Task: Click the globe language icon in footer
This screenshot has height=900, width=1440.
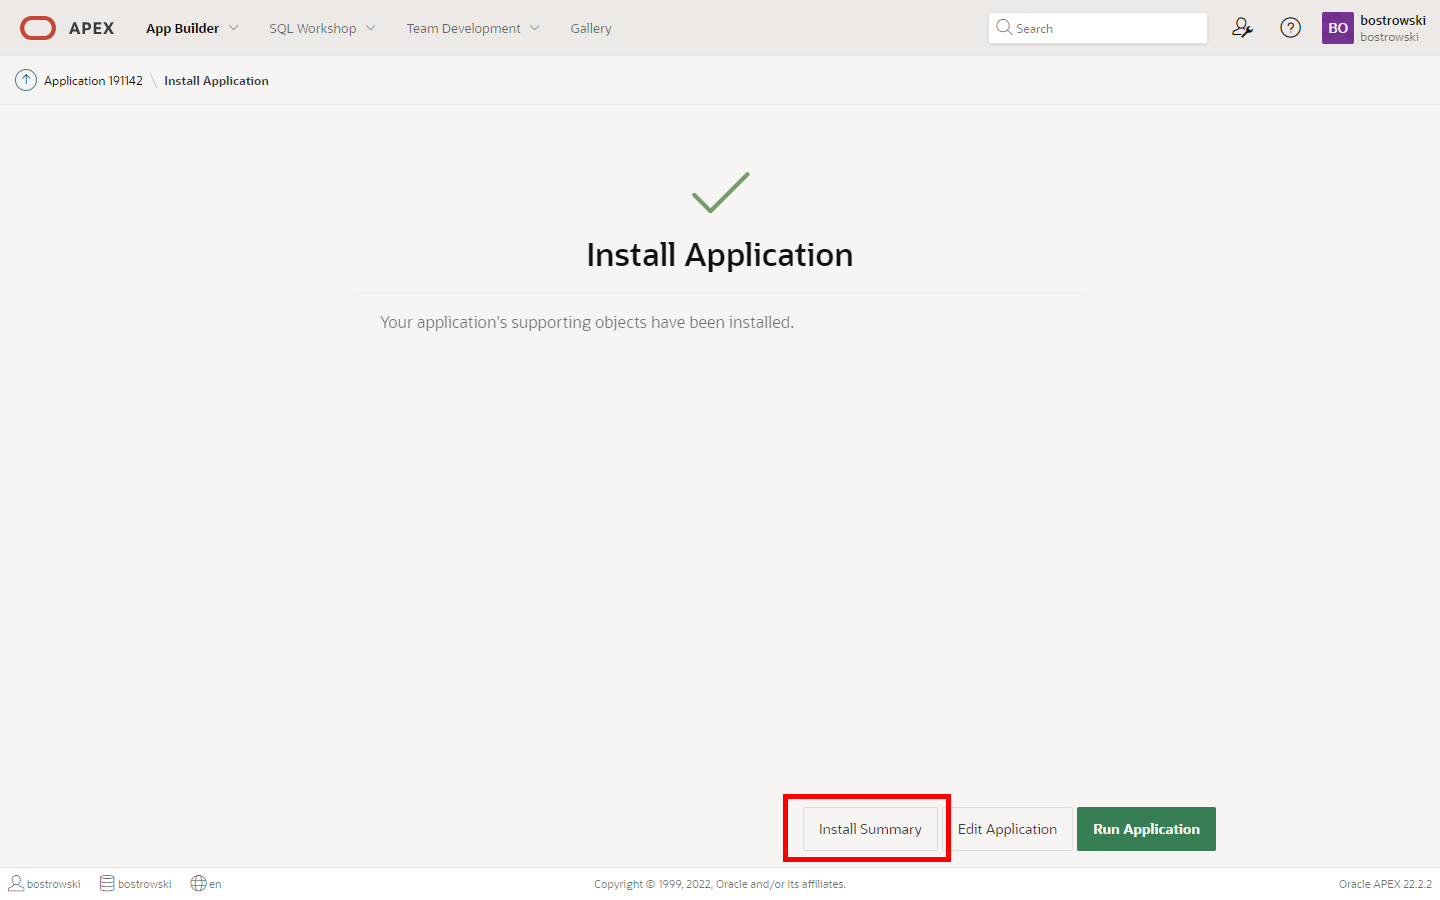Action: (x=198, y=883)
